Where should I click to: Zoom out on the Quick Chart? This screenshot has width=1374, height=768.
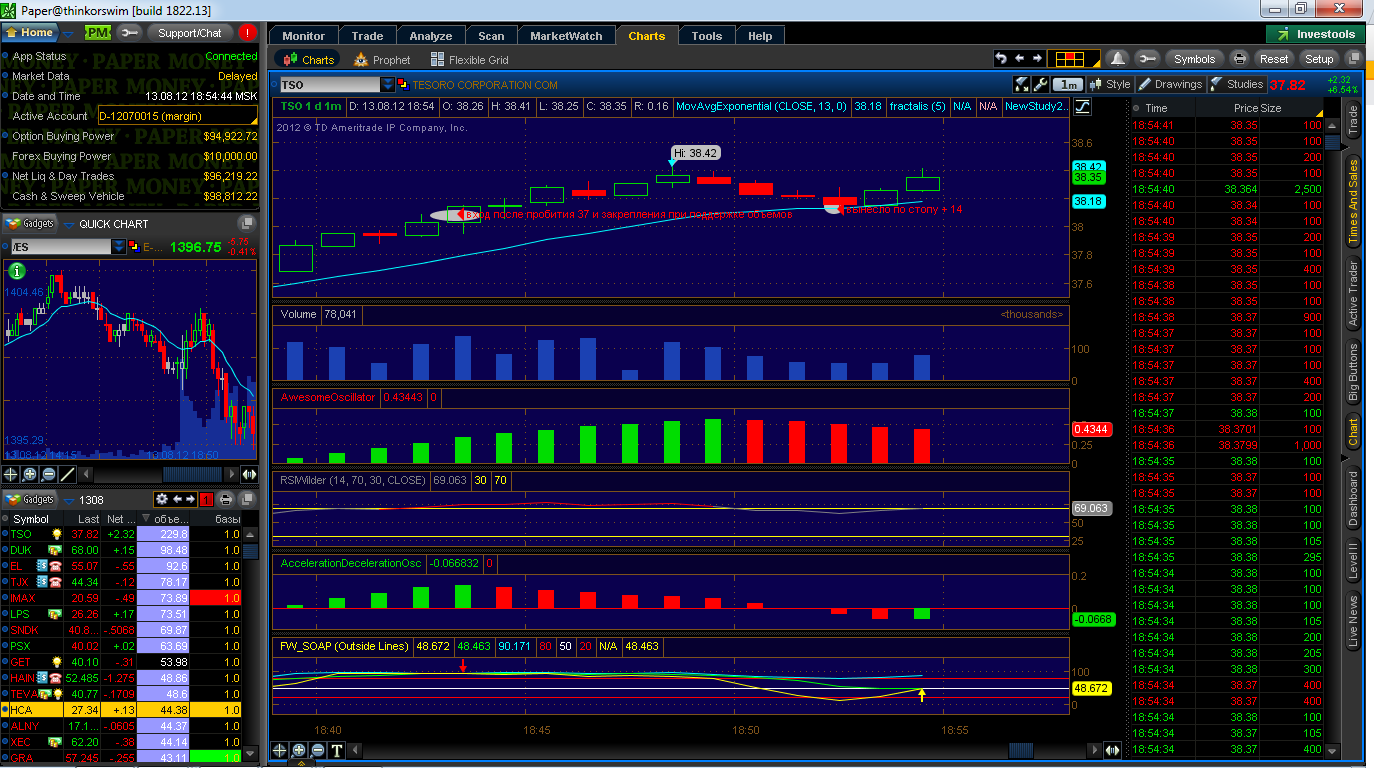coord(49,474)
